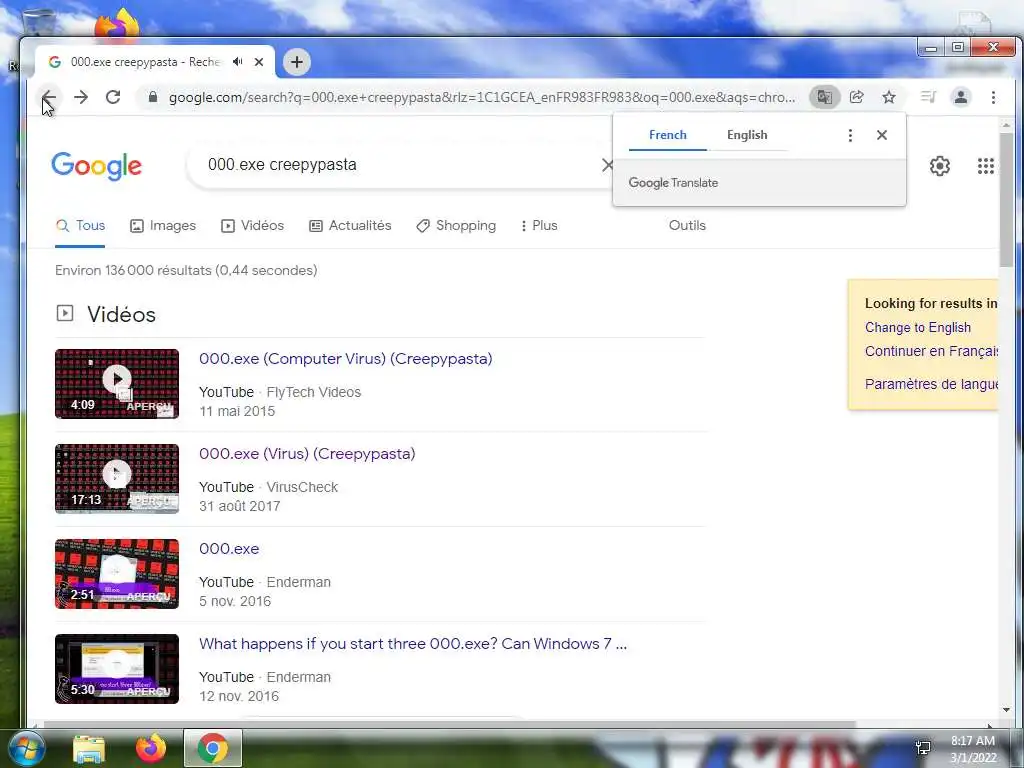Go to the Google logo homepage
The height and width of the screenshot is (768, 1024).
coord(97,166)
